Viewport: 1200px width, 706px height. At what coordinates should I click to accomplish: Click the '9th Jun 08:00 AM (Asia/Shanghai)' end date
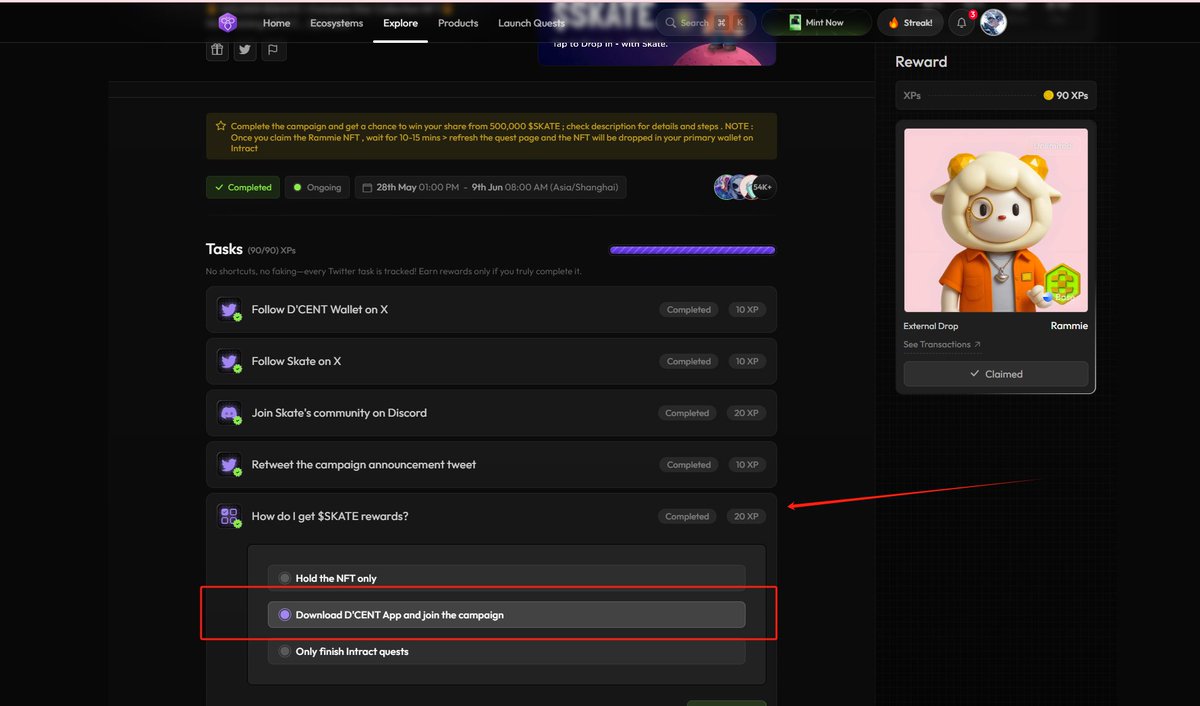544,187
